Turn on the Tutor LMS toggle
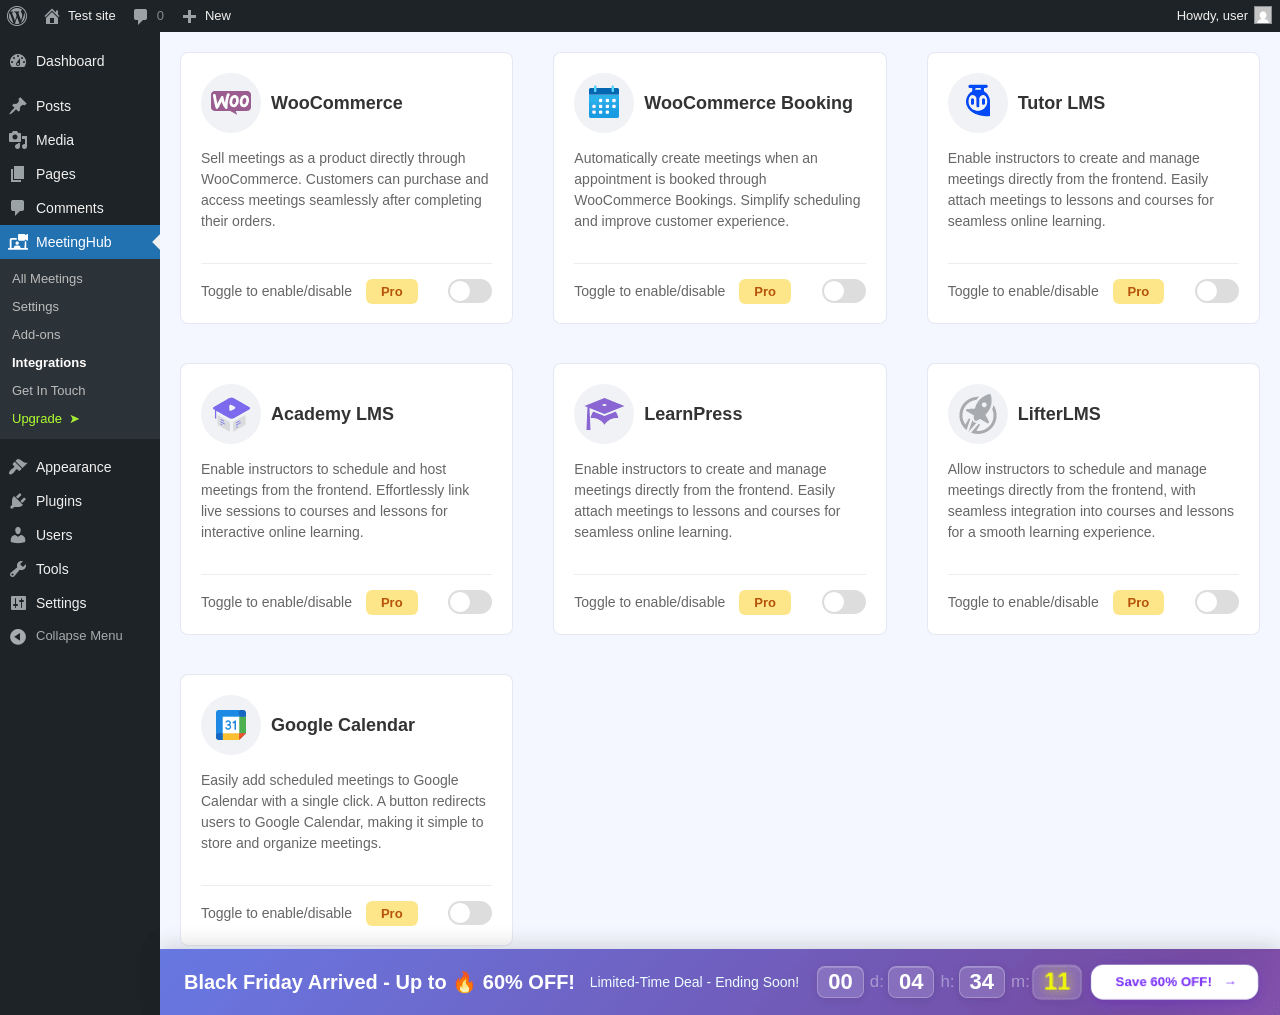 point(1217,291)
